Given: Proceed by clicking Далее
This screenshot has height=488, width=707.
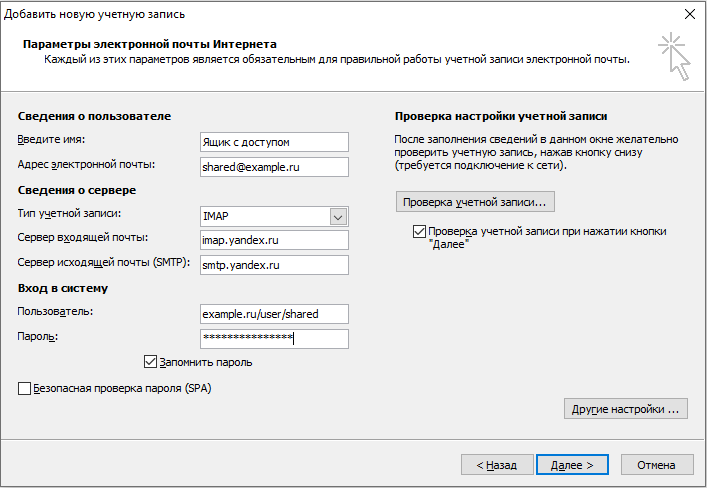Looking at the screenshot, I should pos(572,465).
